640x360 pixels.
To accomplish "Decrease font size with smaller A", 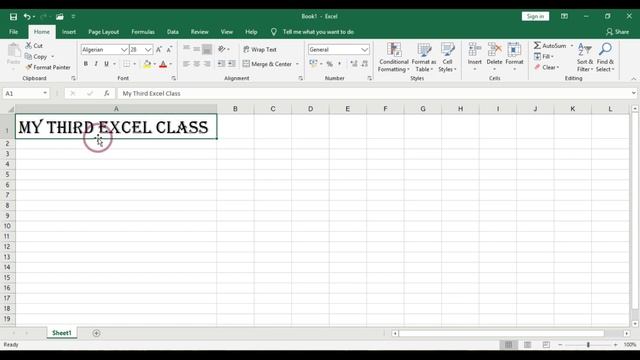I will (169, 49).
